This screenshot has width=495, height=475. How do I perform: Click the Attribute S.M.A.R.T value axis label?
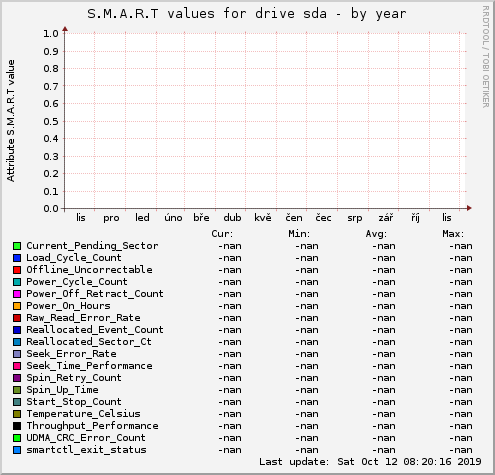pos(11,121)
